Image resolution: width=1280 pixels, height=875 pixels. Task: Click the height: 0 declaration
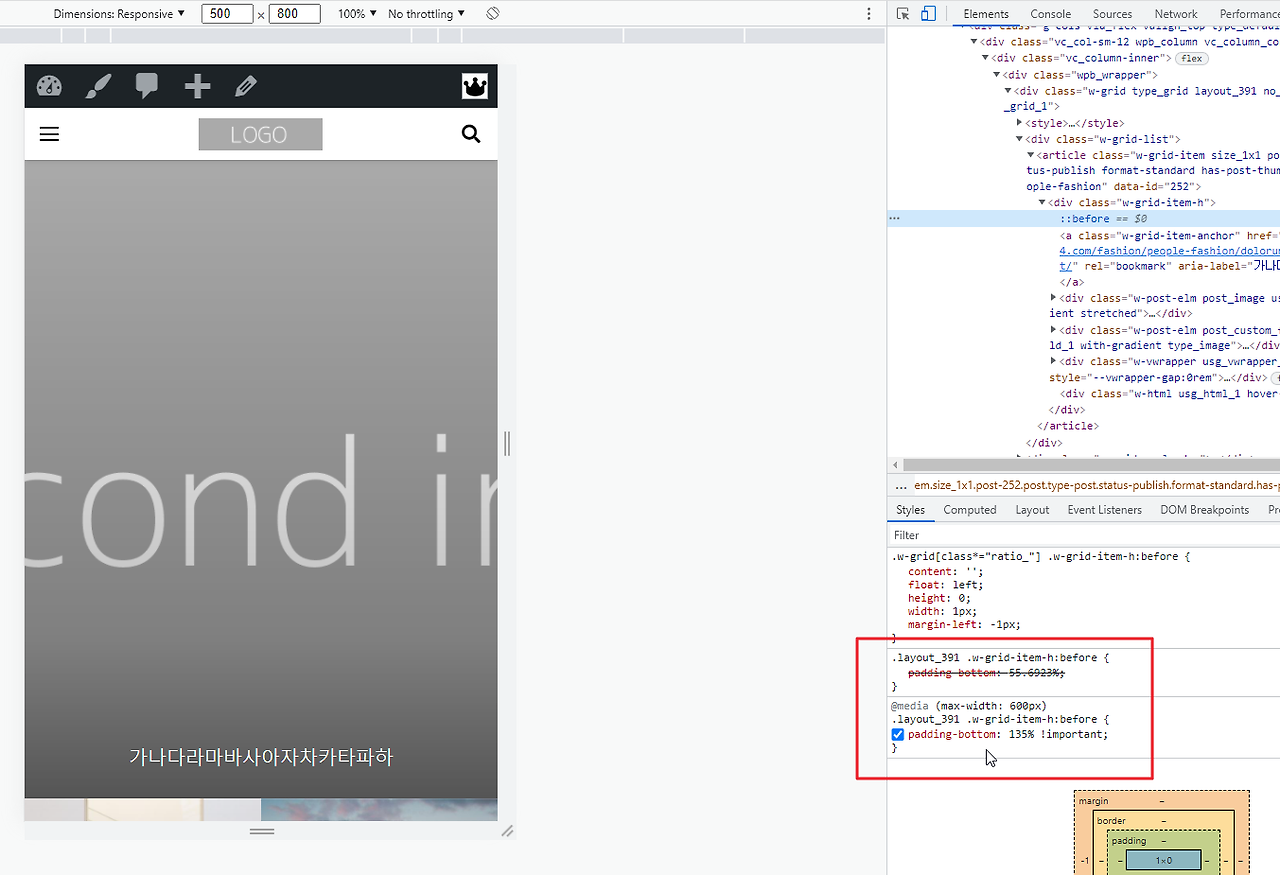tap(939, 598)
